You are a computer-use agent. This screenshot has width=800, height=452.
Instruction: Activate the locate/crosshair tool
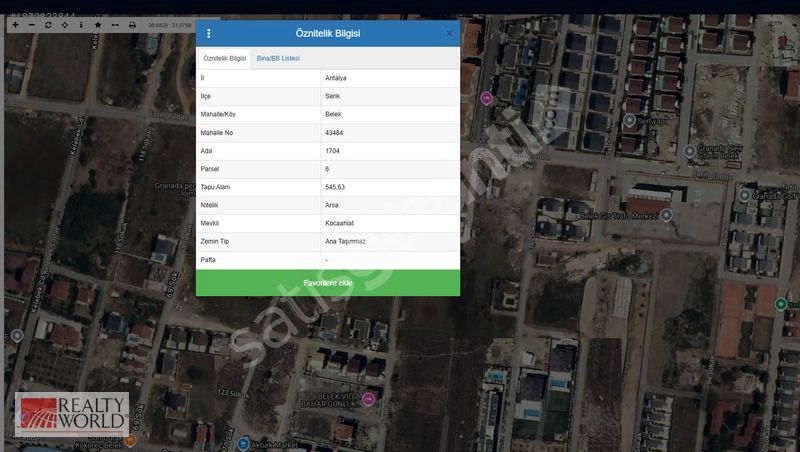point(65,25)
